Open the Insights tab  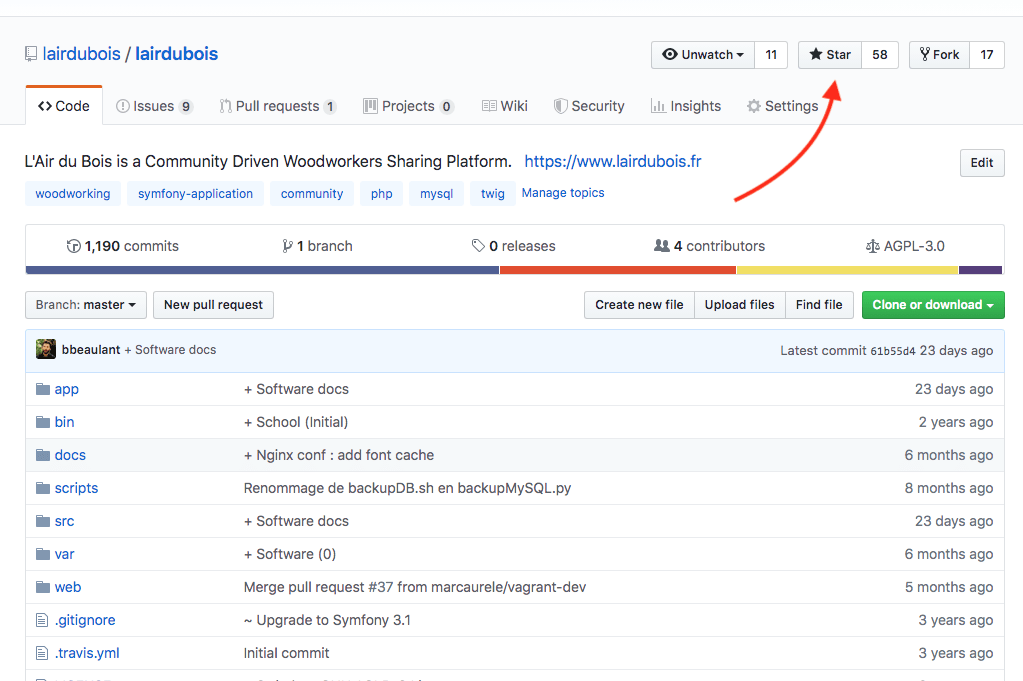click(686, 106)
